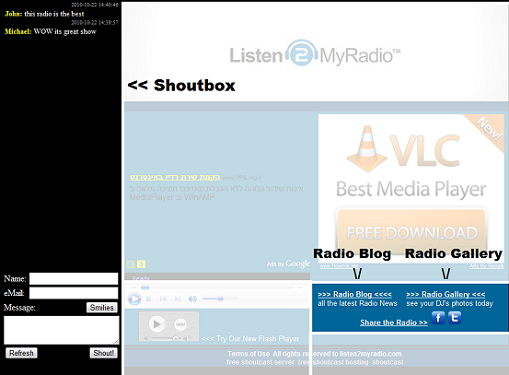Open the Radio Gallery link

[446, 294]
